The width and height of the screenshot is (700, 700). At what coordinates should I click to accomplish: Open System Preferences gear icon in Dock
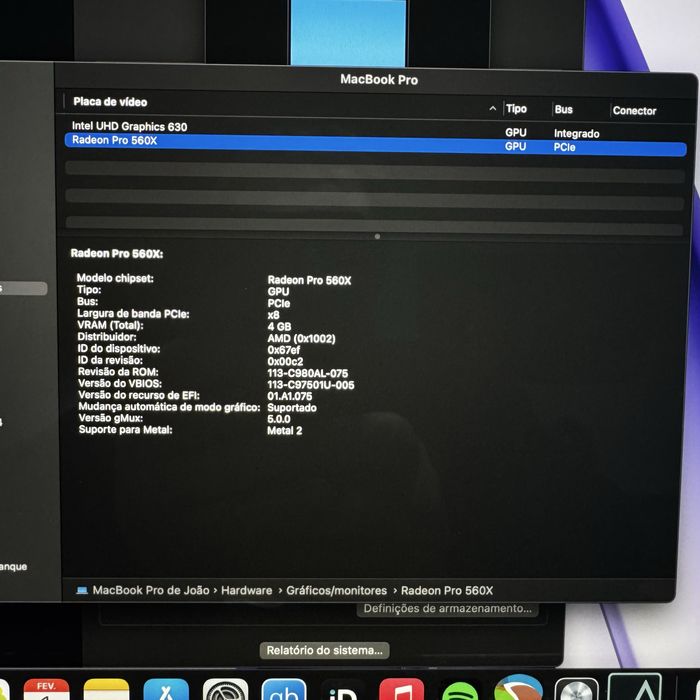[225, 689]
